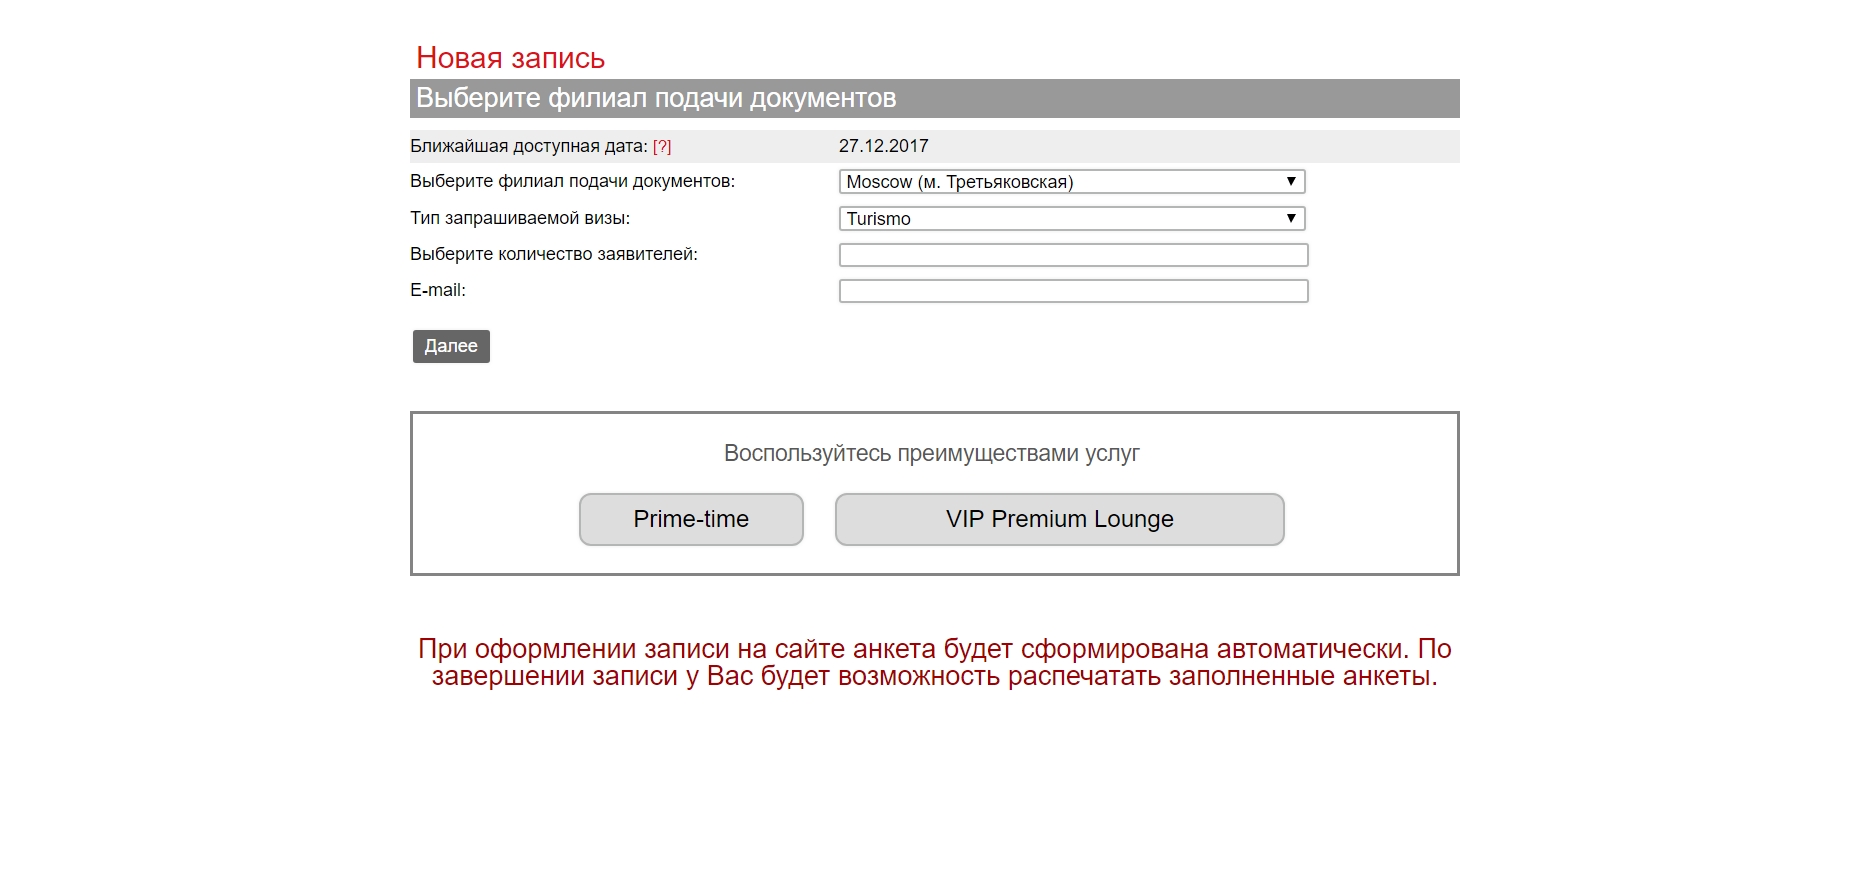Click the 'Ближайшая доступная дата:' label

[x=529, y=146]
